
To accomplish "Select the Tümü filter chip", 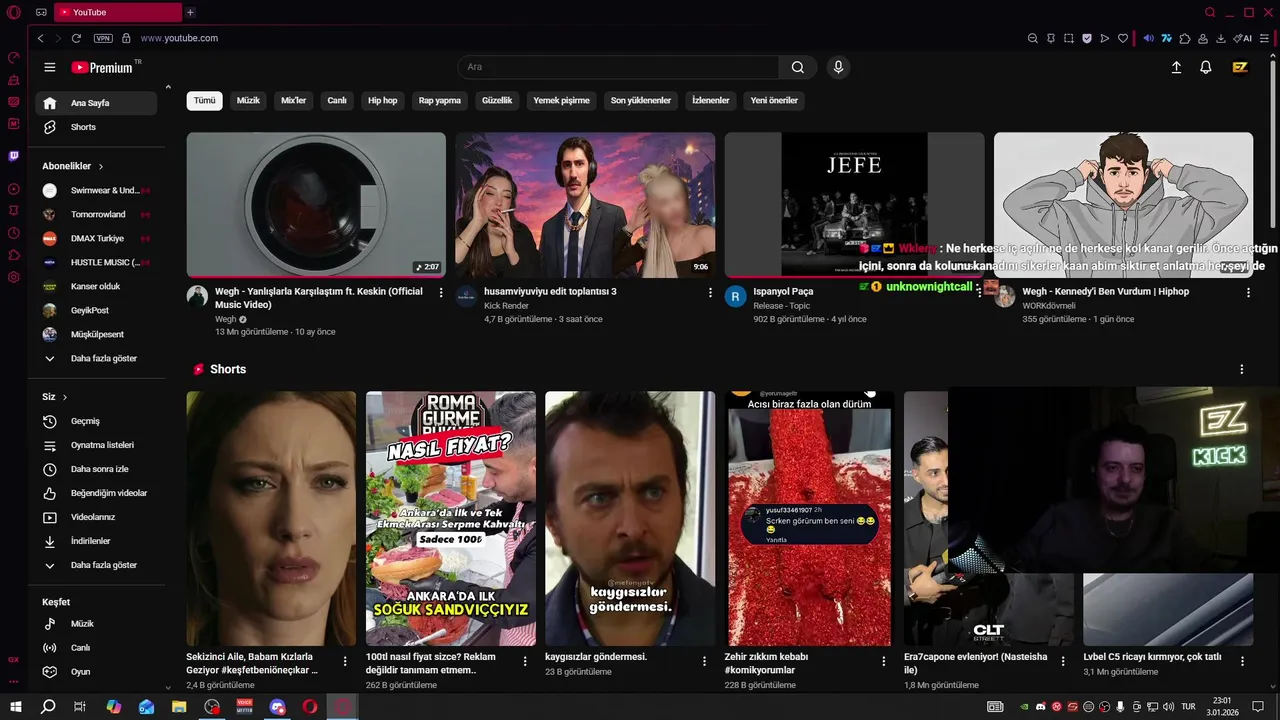I will [x=204, y=101].
